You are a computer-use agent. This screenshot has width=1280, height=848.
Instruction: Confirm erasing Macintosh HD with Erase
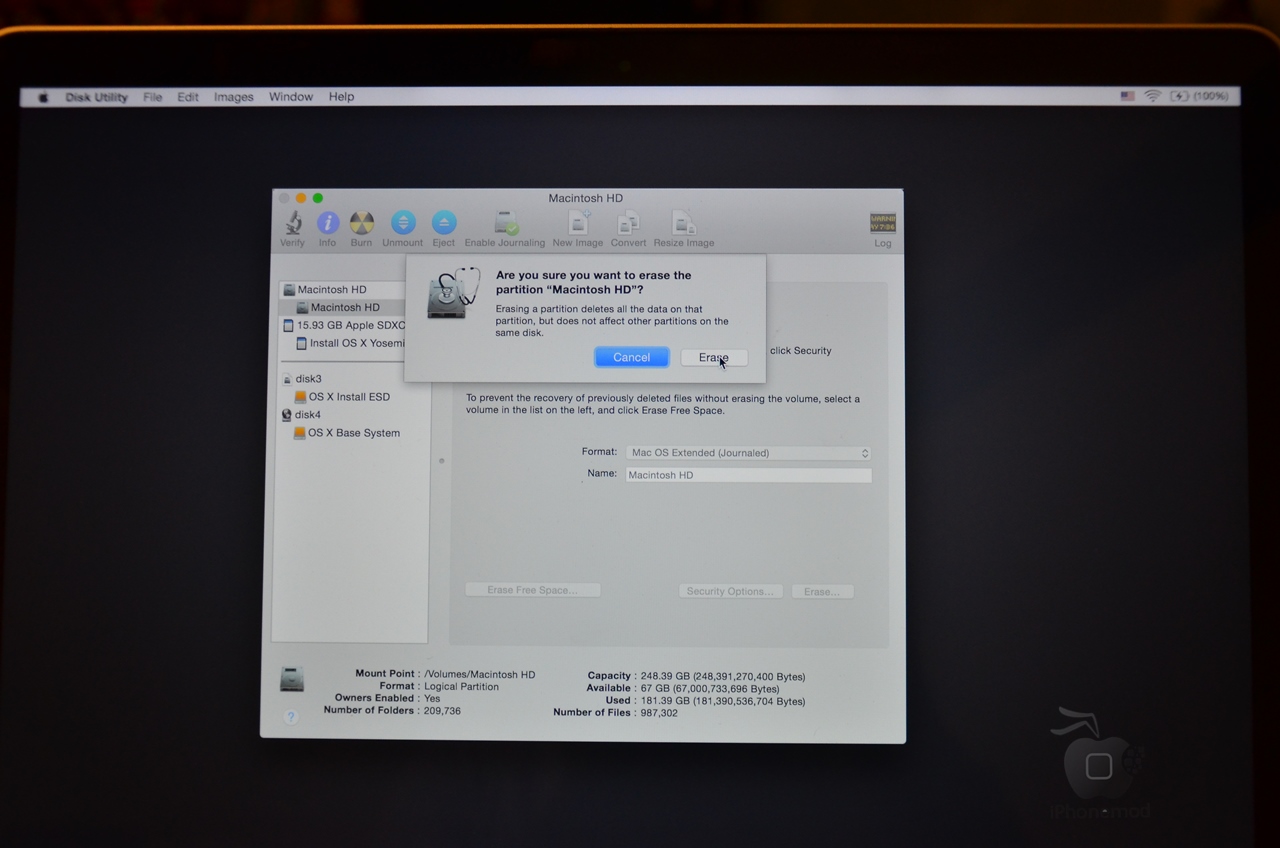(713, 357)
